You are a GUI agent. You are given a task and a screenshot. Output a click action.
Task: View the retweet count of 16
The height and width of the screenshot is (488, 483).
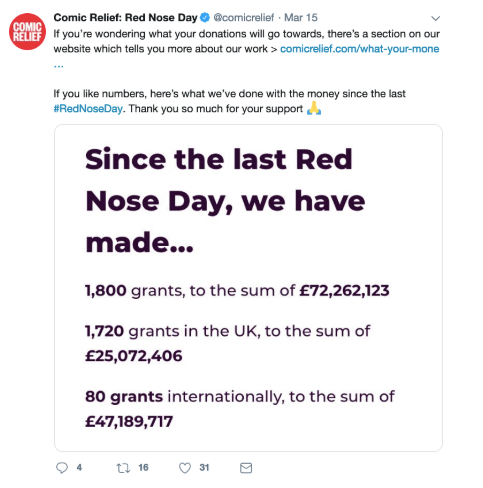143,468
